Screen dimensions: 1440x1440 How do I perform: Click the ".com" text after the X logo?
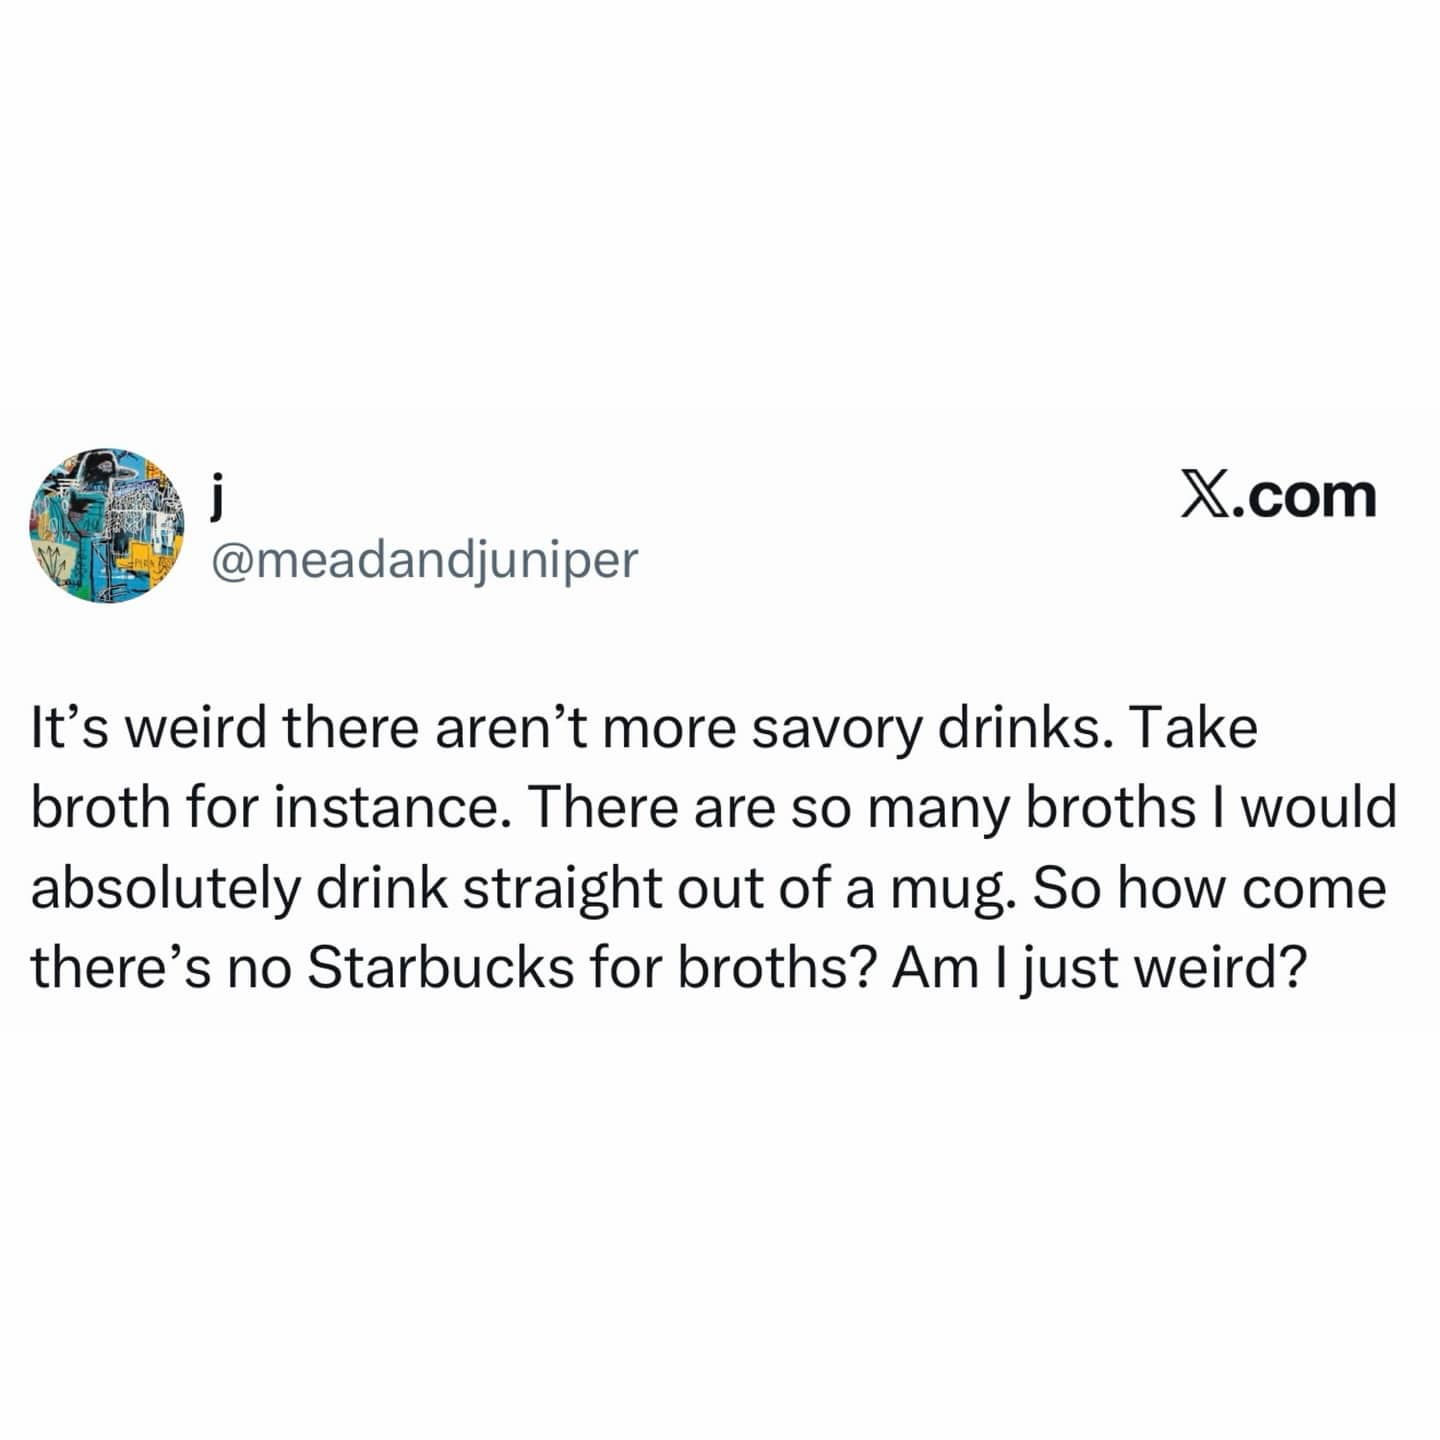(1304, 497)
